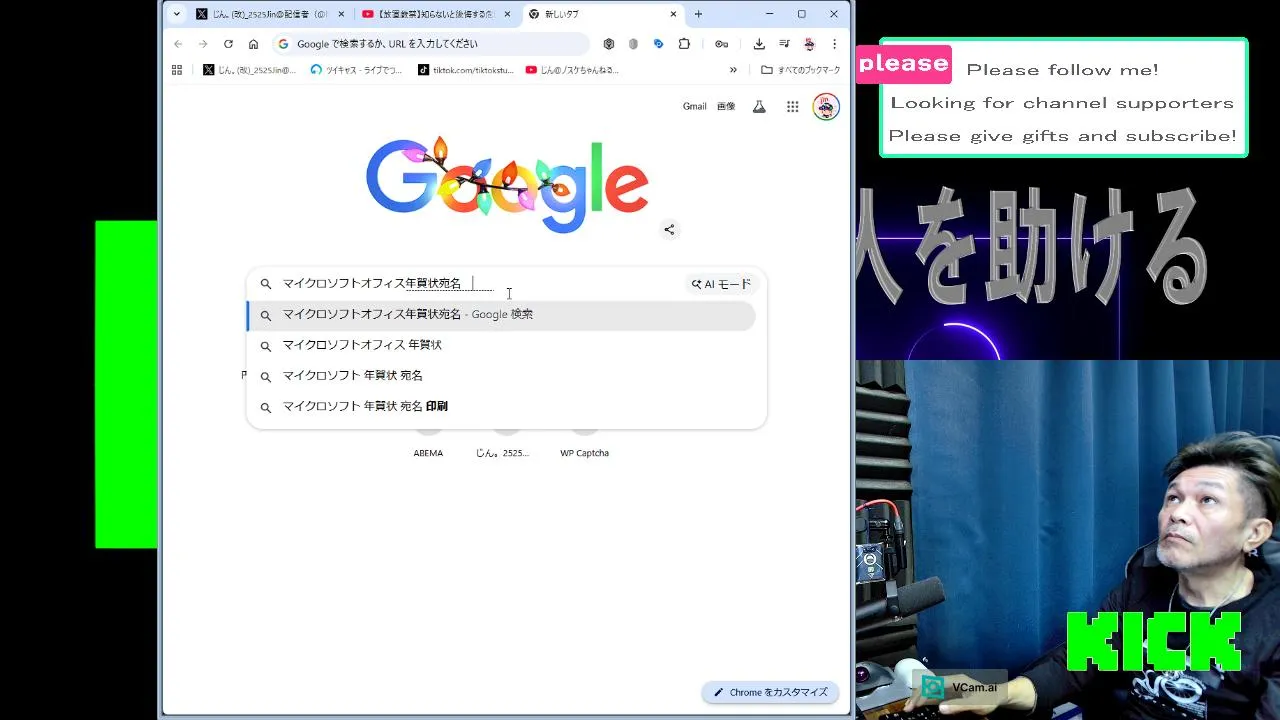This screenshot has height=720, width=1280.
Task: Select suggestion マイクロソフトオフィス年賀状宛名 - Google 検索
Action: [501, 314]
